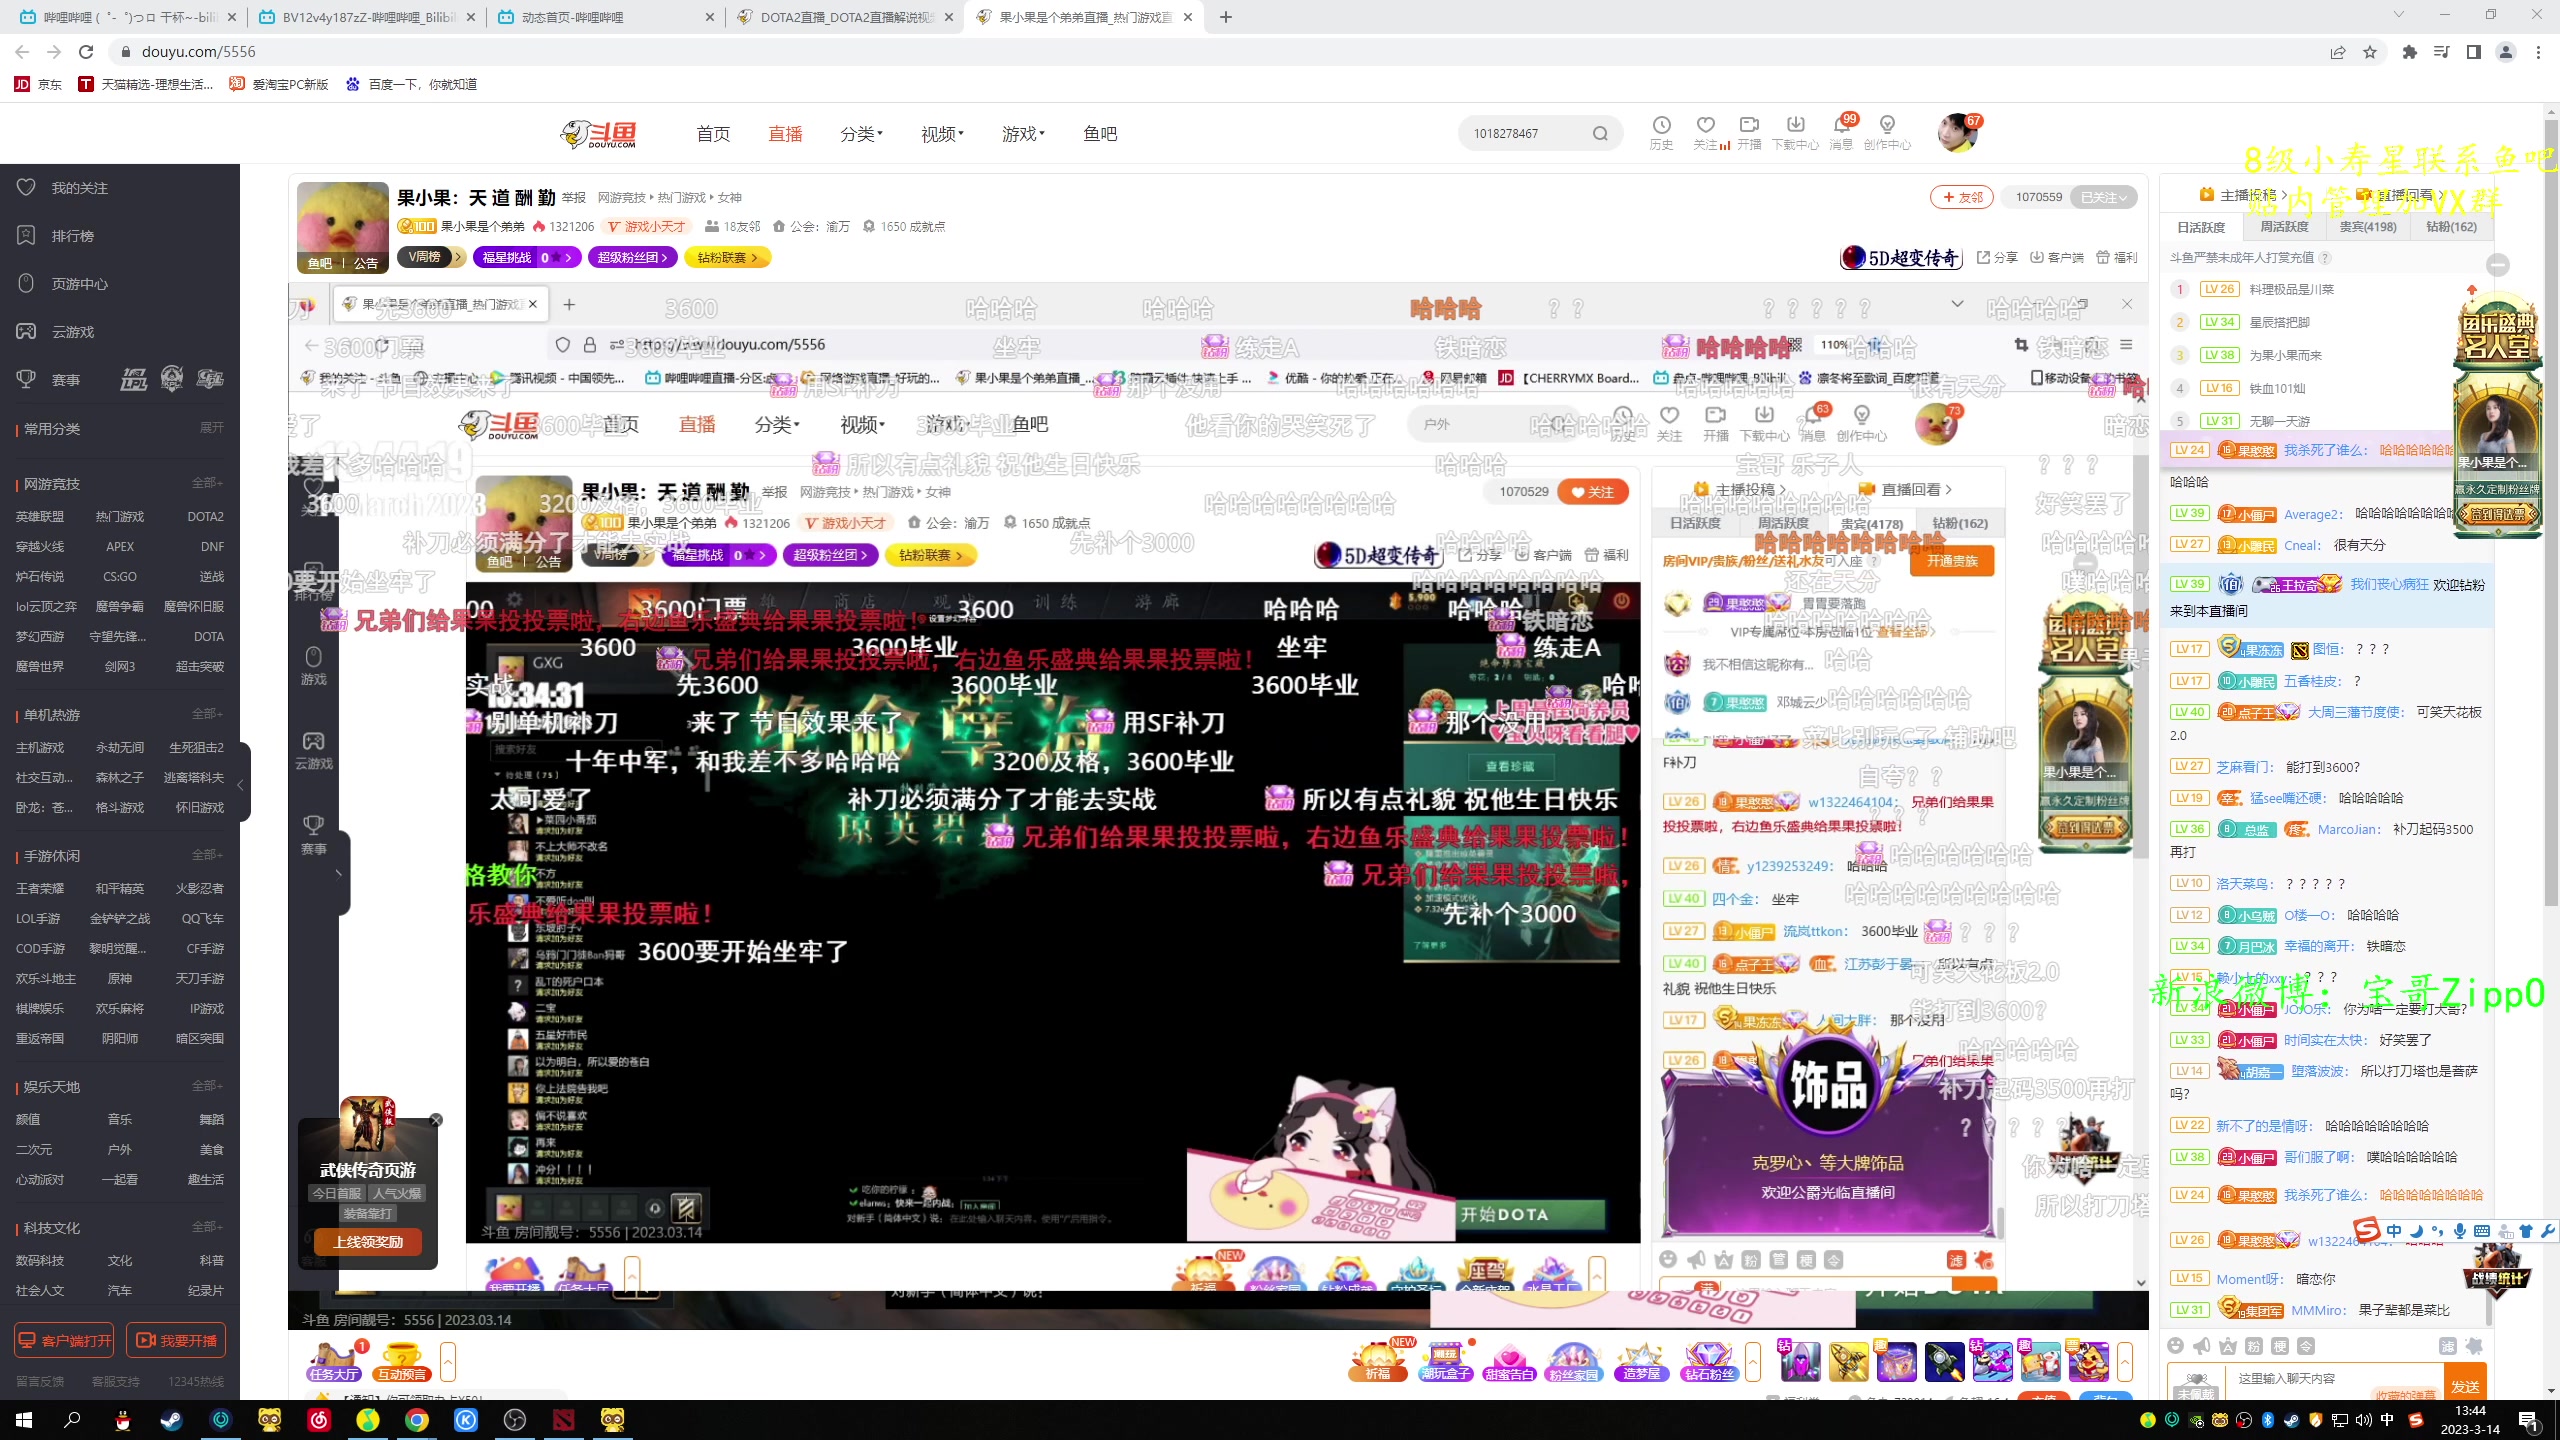Switch to the DOTA2直播 browser tab

(845, 17)
